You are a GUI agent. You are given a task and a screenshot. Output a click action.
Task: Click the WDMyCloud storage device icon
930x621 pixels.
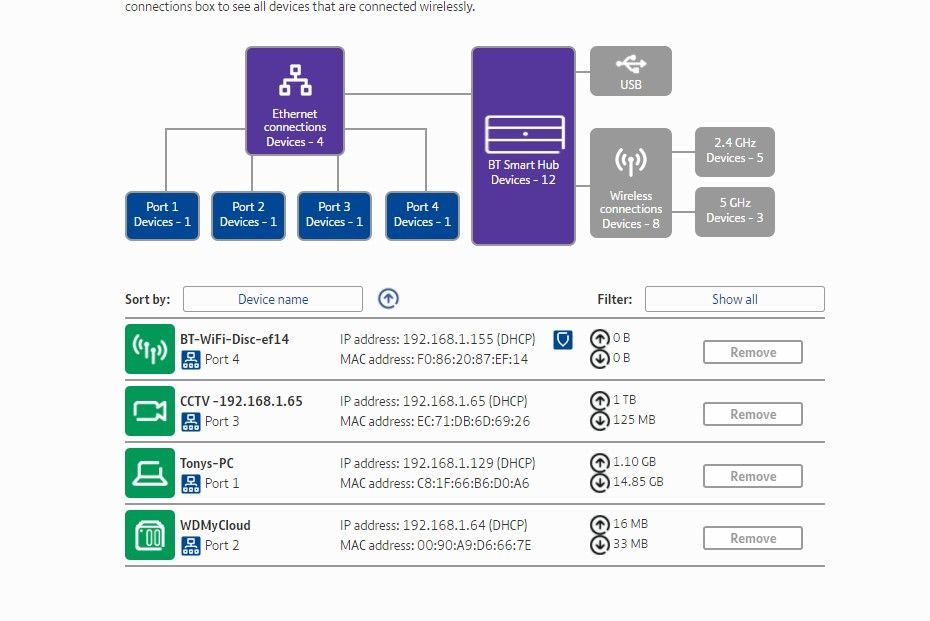pyautogui.click(x=150, y=535)
